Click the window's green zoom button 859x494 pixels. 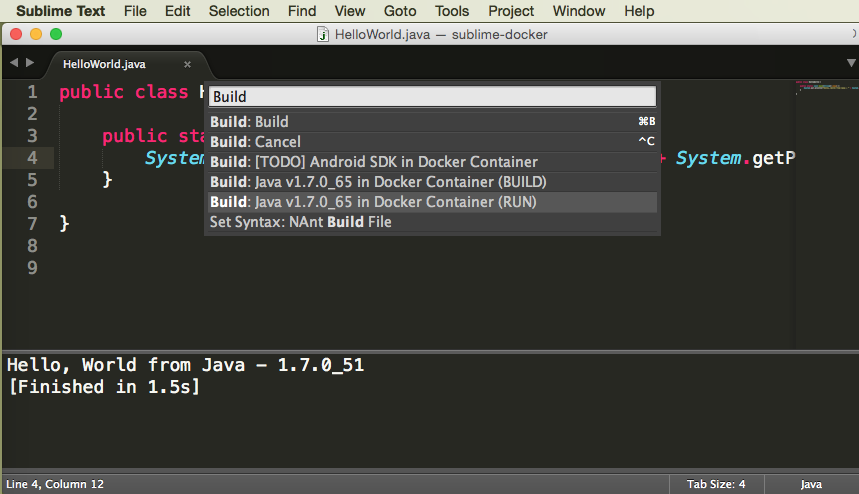click(56, 35)
